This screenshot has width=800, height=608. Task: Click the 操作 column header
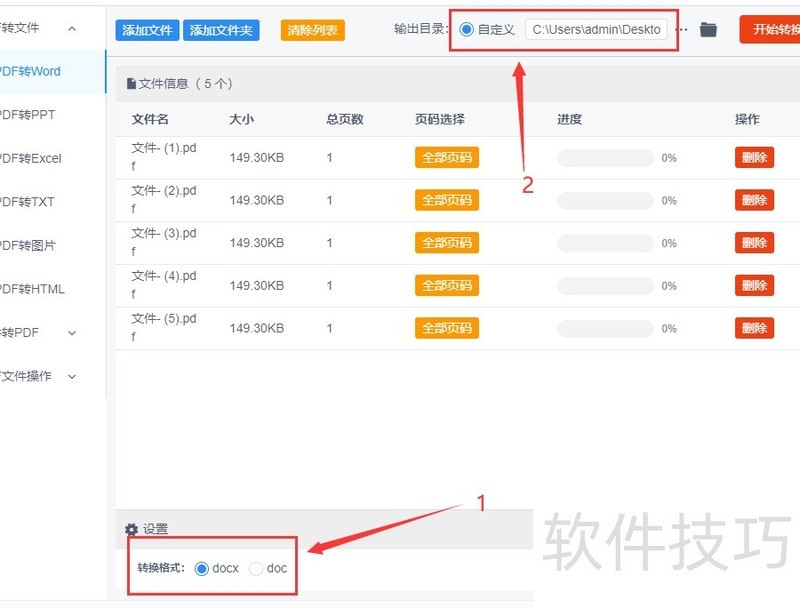click(747, 119)
